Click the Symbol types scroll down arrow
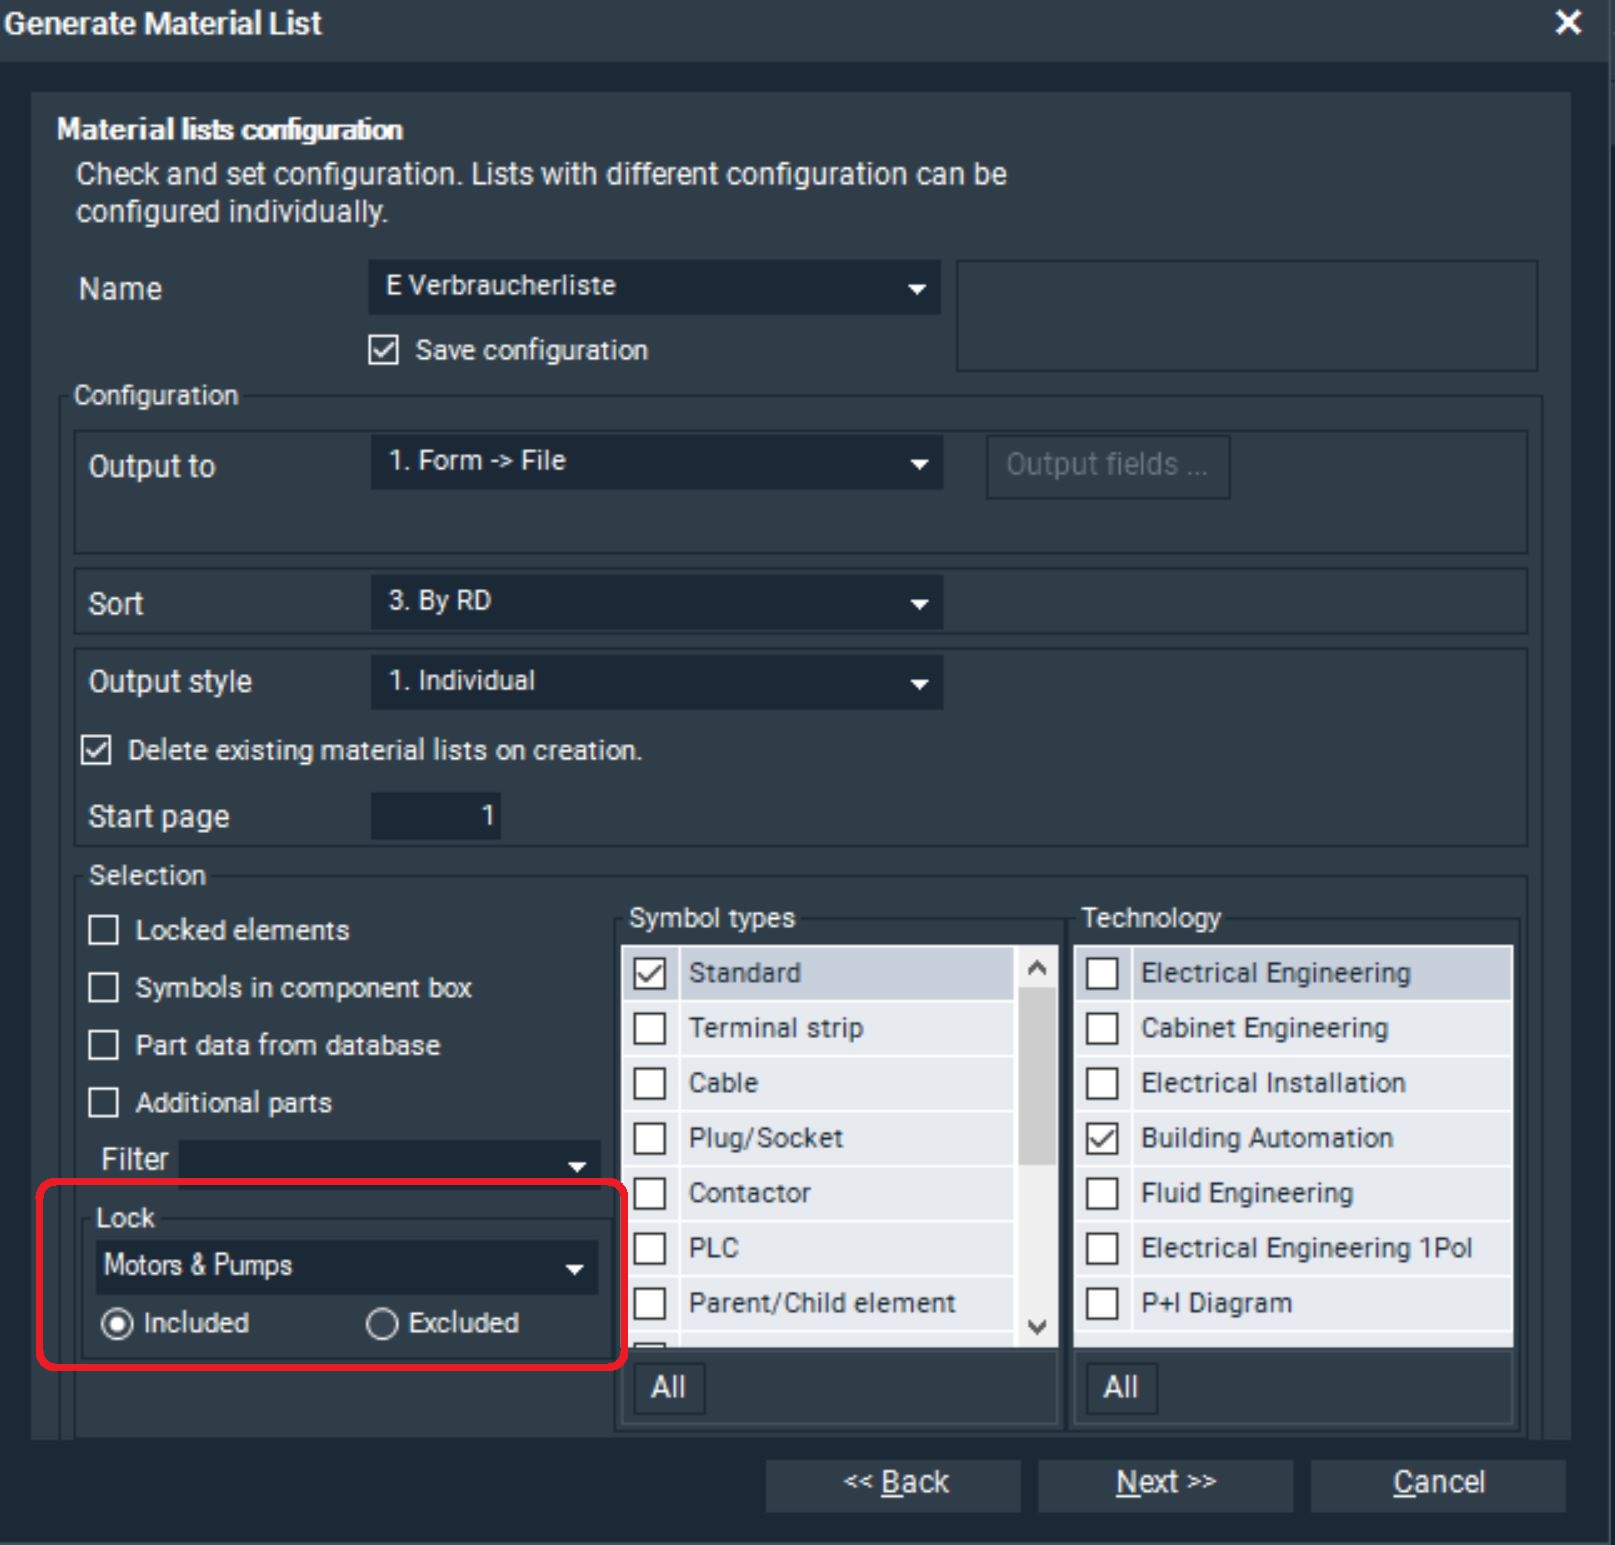Viewport: 1615px width, 1545px height. [x=1037, y=1327]
